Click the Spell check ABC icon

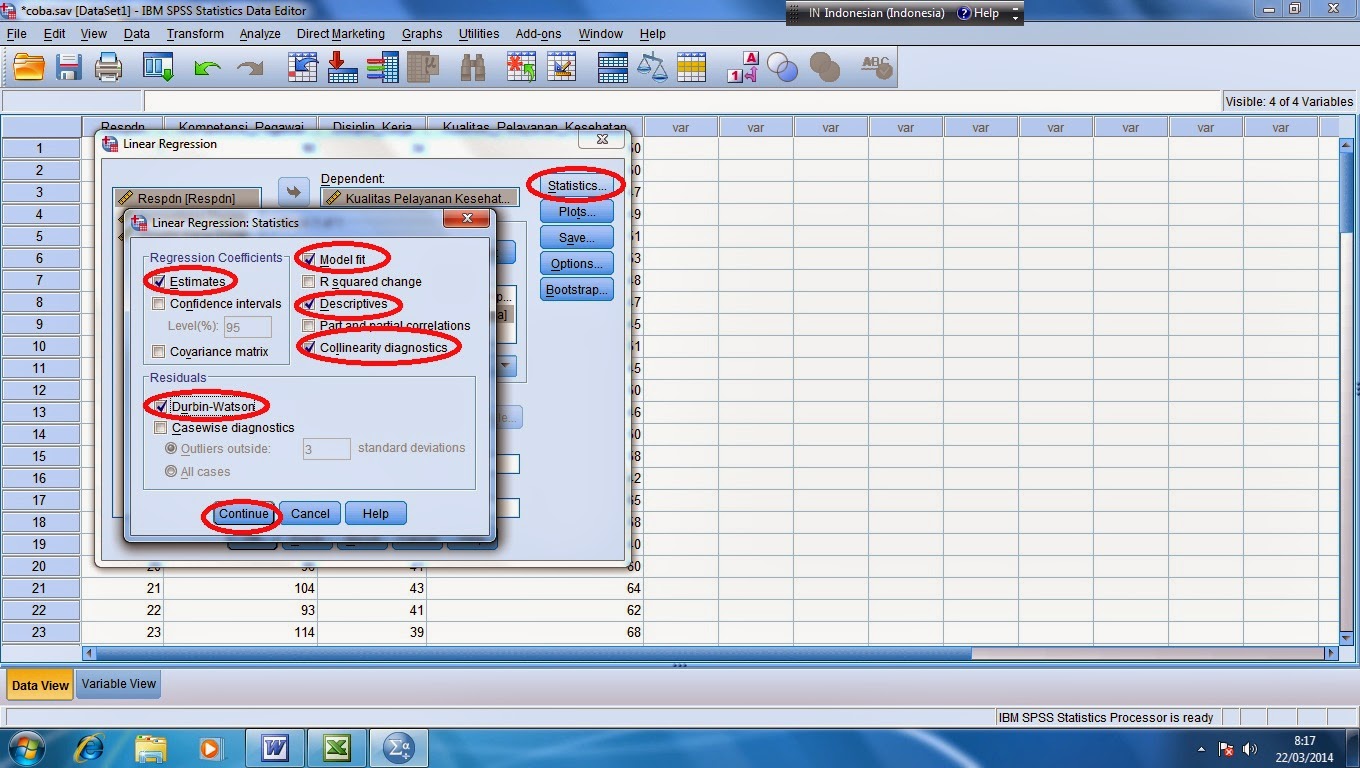coord(877,67)
